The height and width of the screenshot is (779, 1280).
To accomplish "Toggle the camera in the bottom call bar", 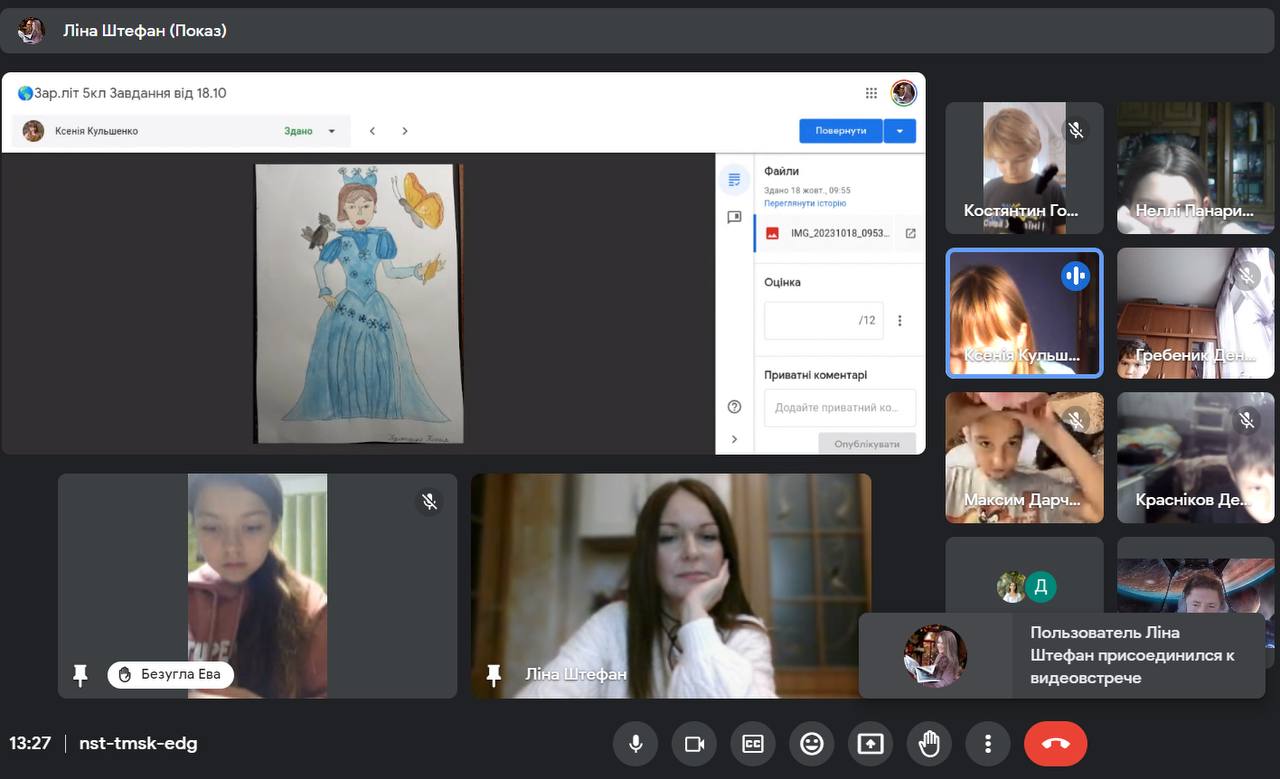I will click(x=694, y=744).
